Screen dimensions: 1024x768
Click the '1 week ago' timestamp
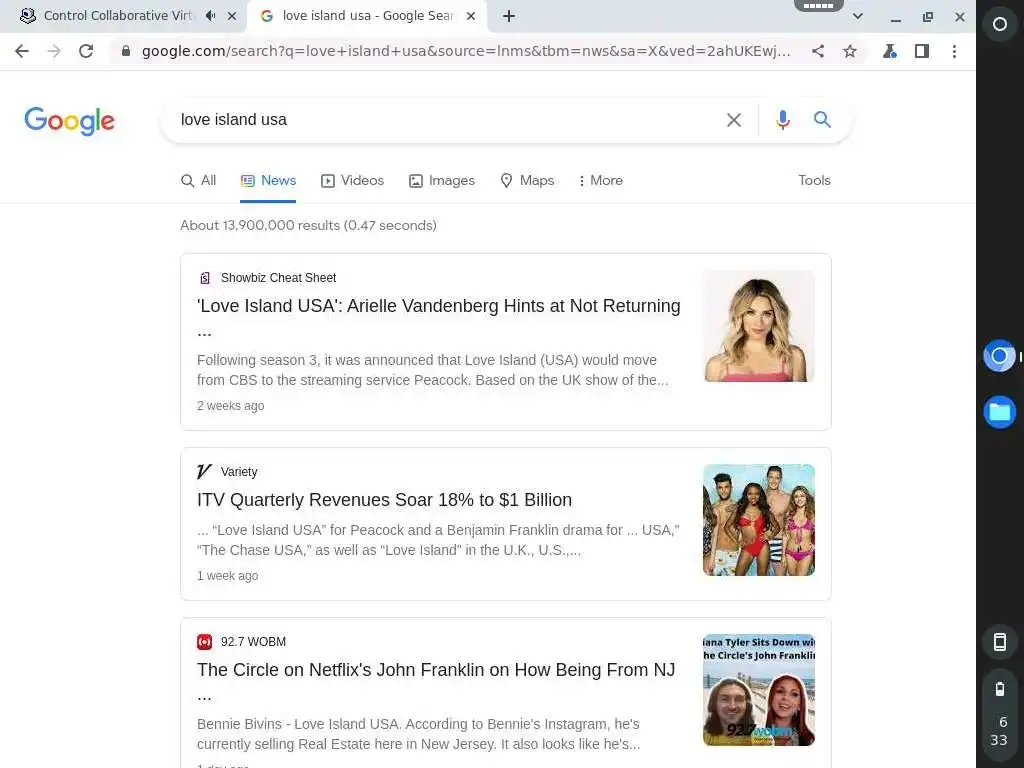[227, 575]
